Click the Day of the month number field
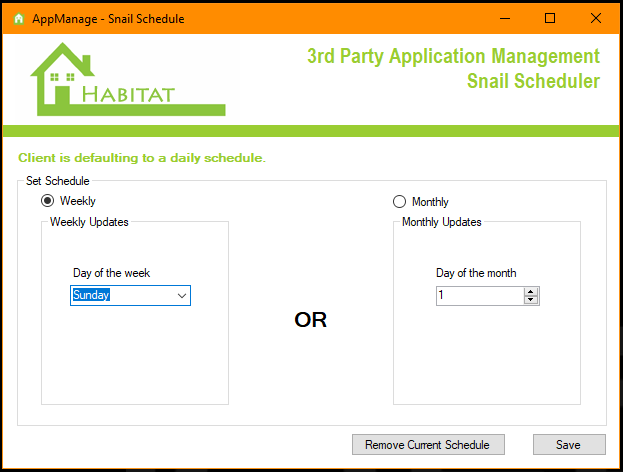623x472 pixels. pos(480,296)
